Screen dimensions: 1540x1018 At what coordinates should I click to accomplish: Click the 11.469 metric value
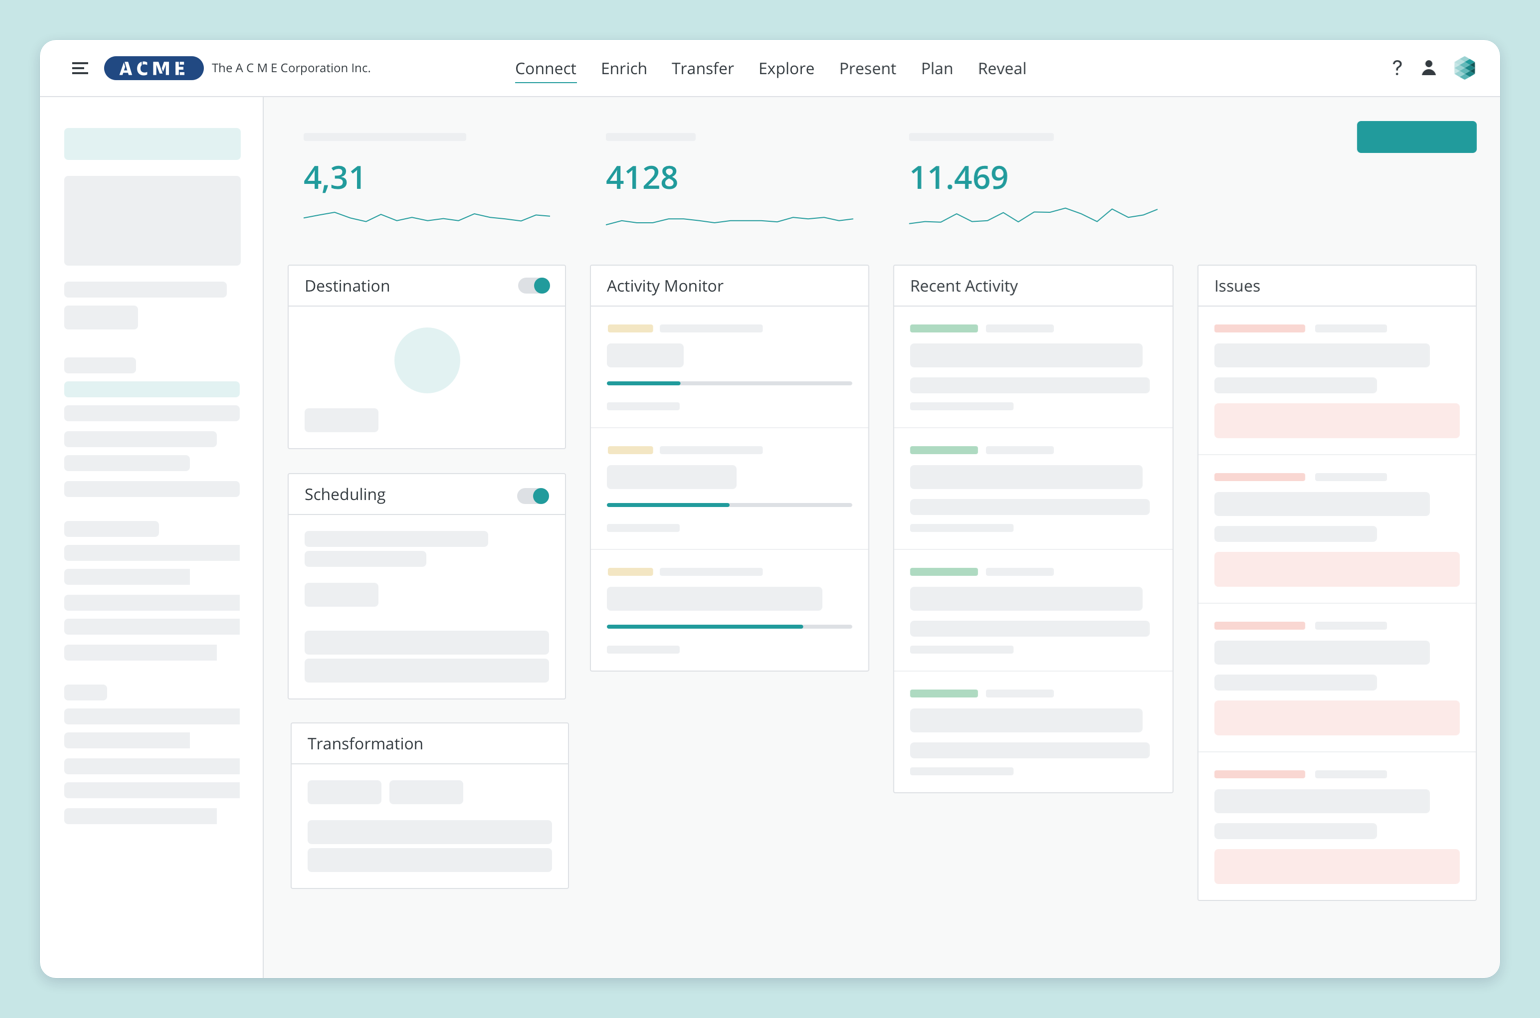tap(958, 178)
